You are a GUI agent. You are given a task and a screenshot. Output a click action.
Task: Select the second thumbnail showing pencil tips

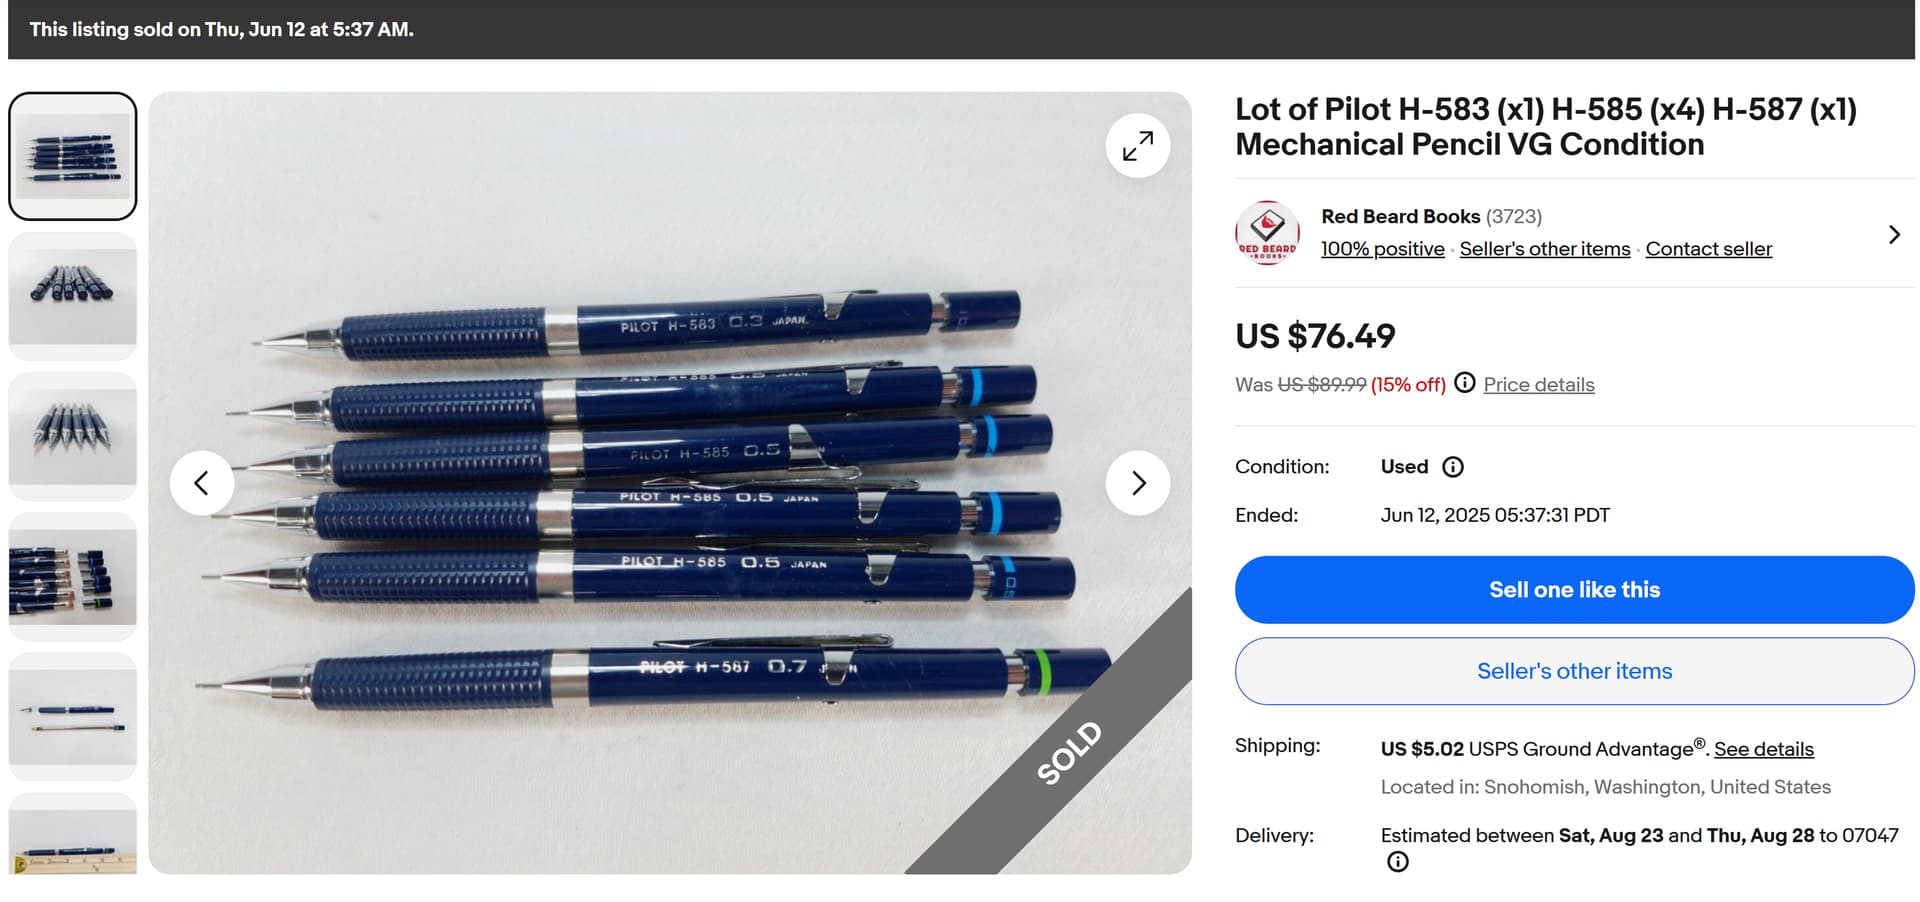tap(73, 296)
